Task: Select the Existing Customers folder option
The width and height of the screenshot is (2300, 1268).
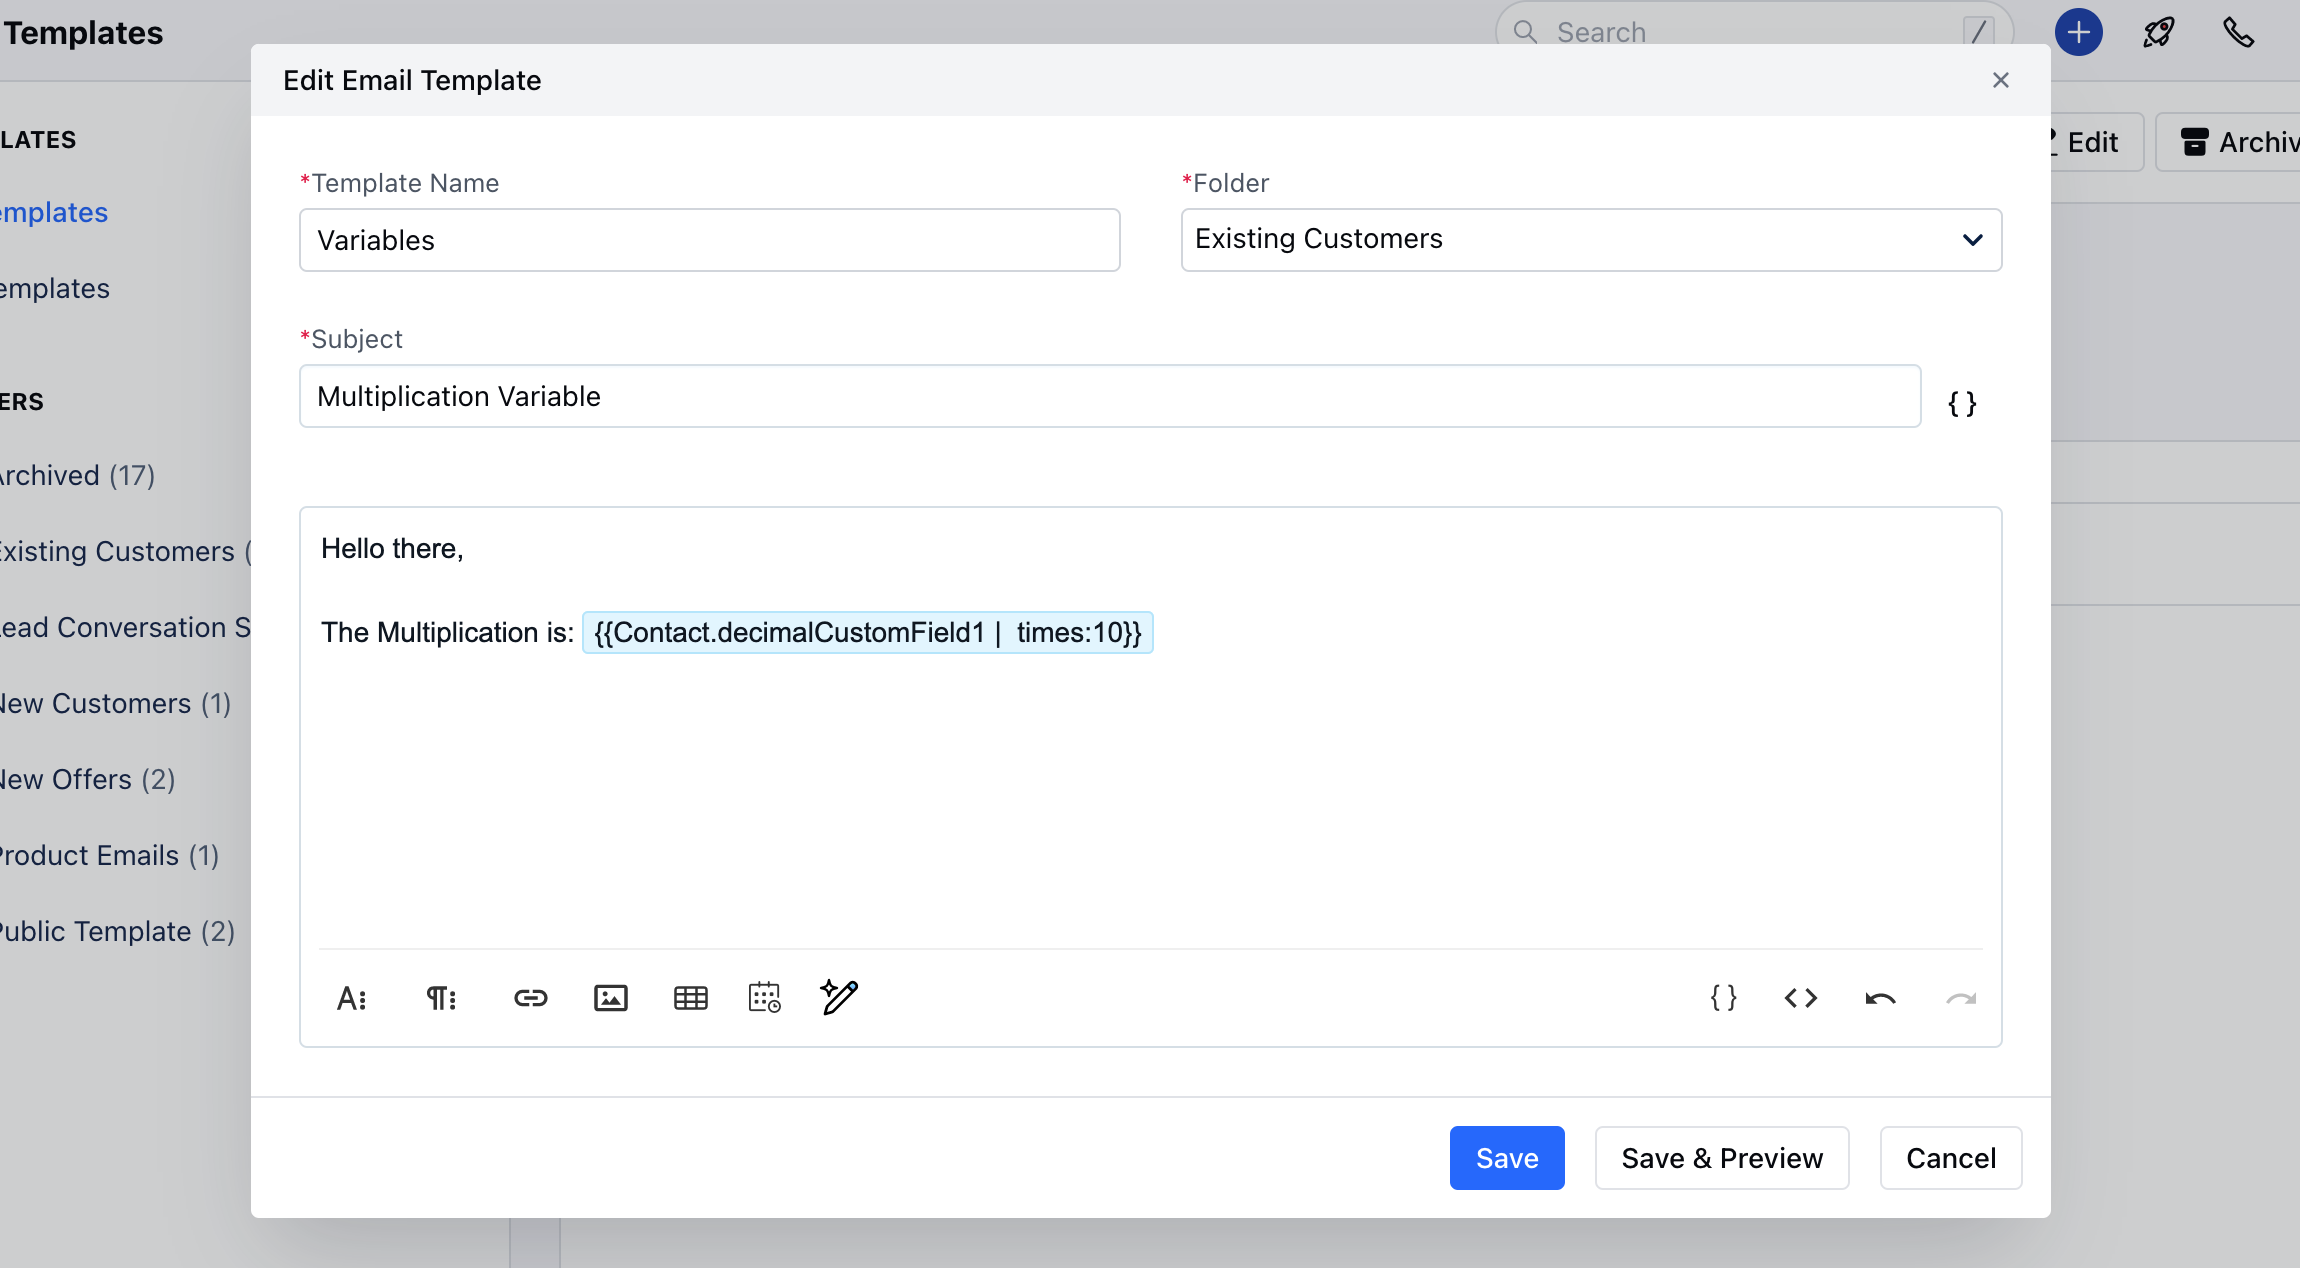Action: (1591, 239)
